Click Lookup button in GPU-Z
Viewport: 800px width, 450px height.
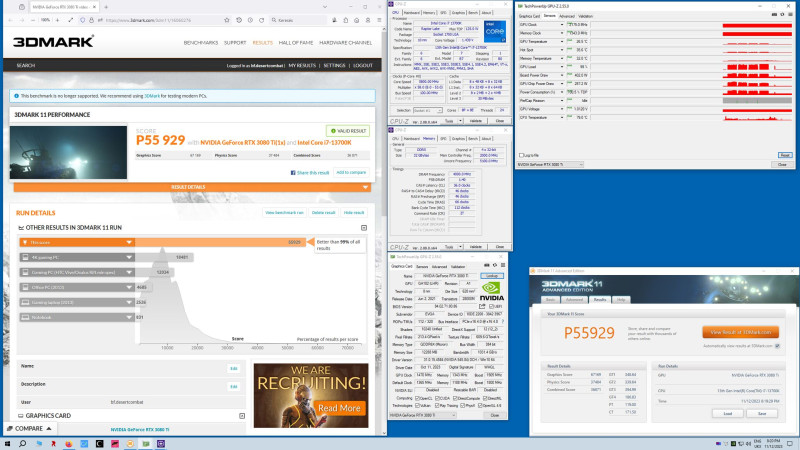tap(492, 276)
